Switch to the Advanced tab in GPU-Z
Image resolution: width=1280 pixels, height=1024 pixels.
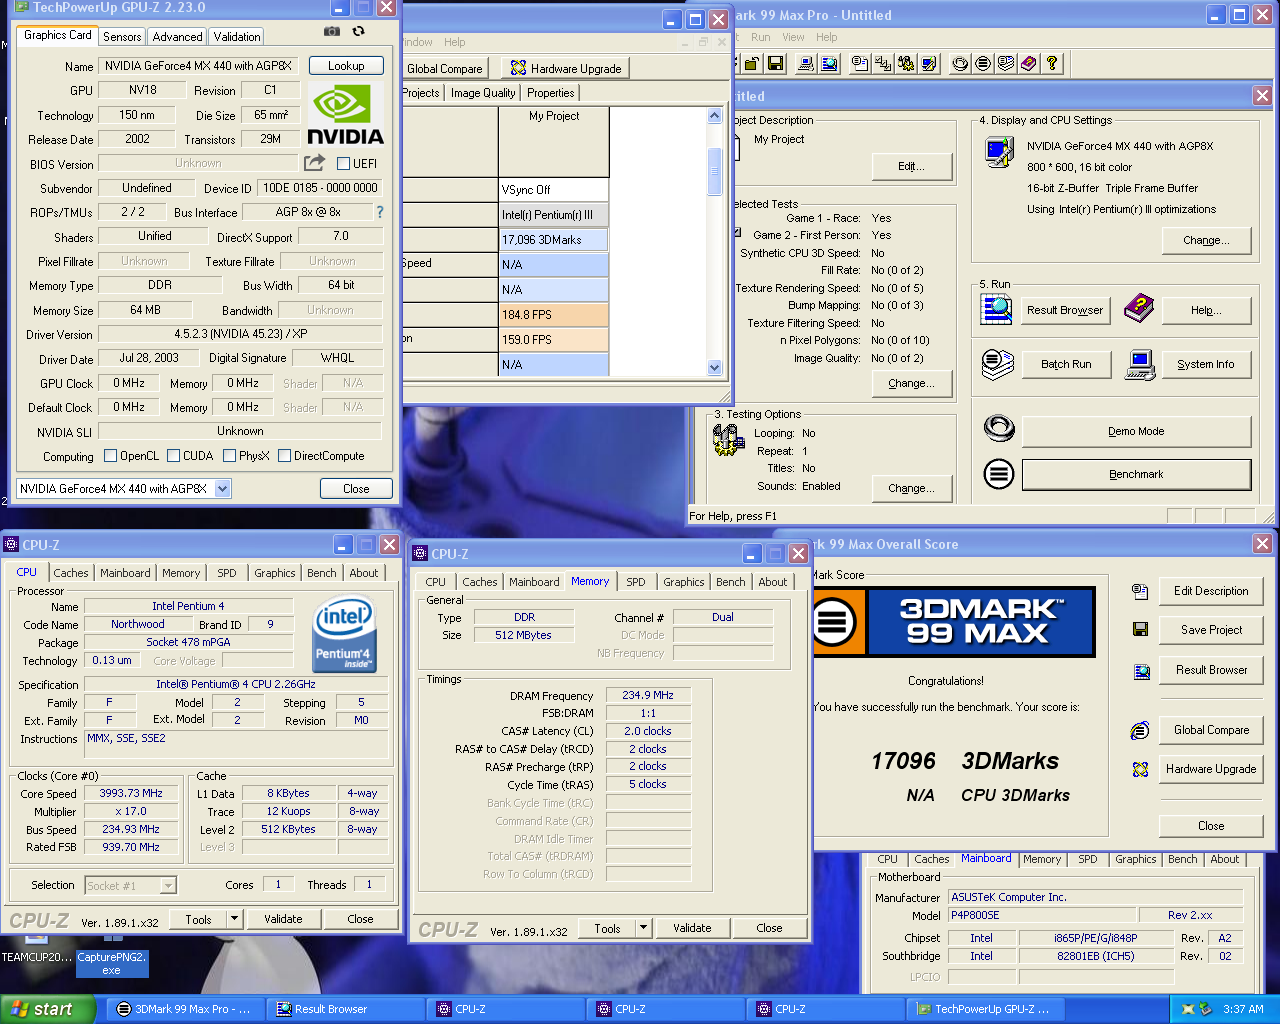tap(178, 36)
